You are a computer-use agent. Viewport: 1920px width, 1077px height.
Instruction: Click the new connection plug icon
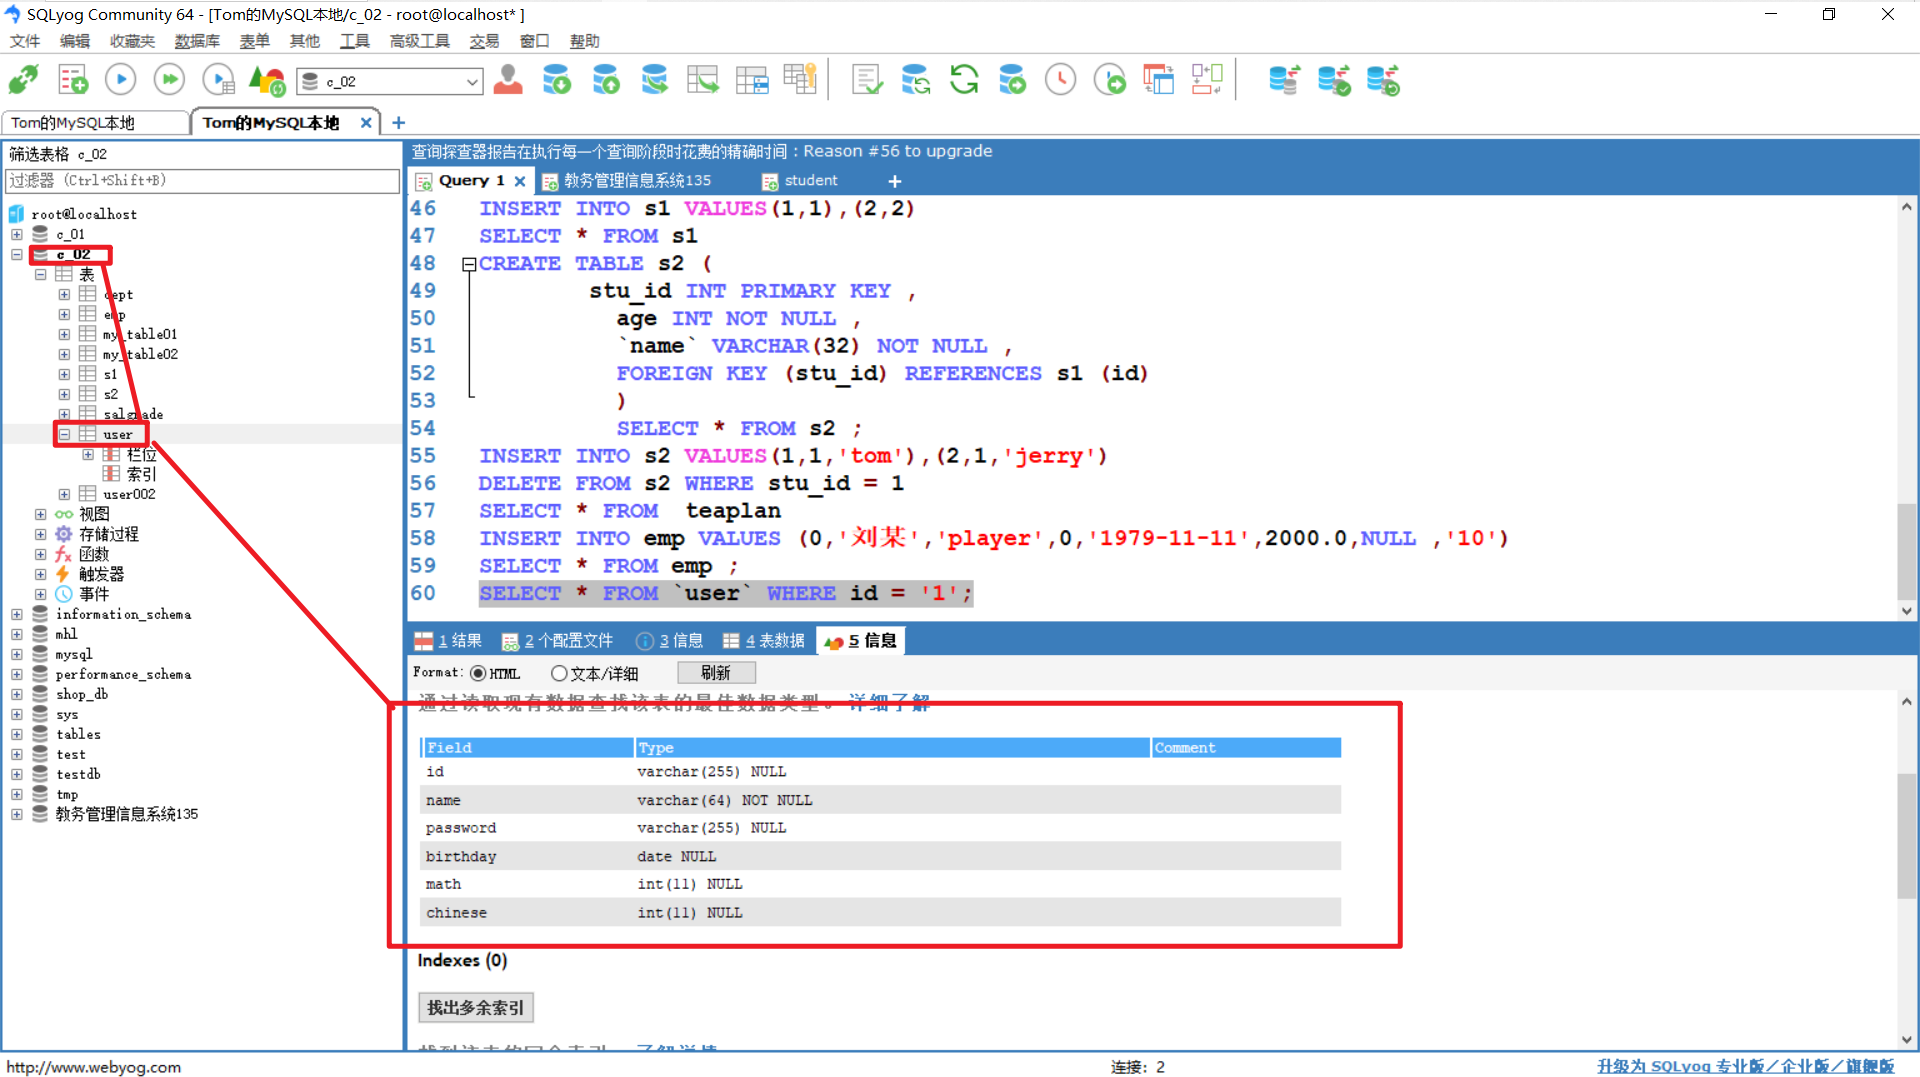pyautogui.click(x=23, y=79)
